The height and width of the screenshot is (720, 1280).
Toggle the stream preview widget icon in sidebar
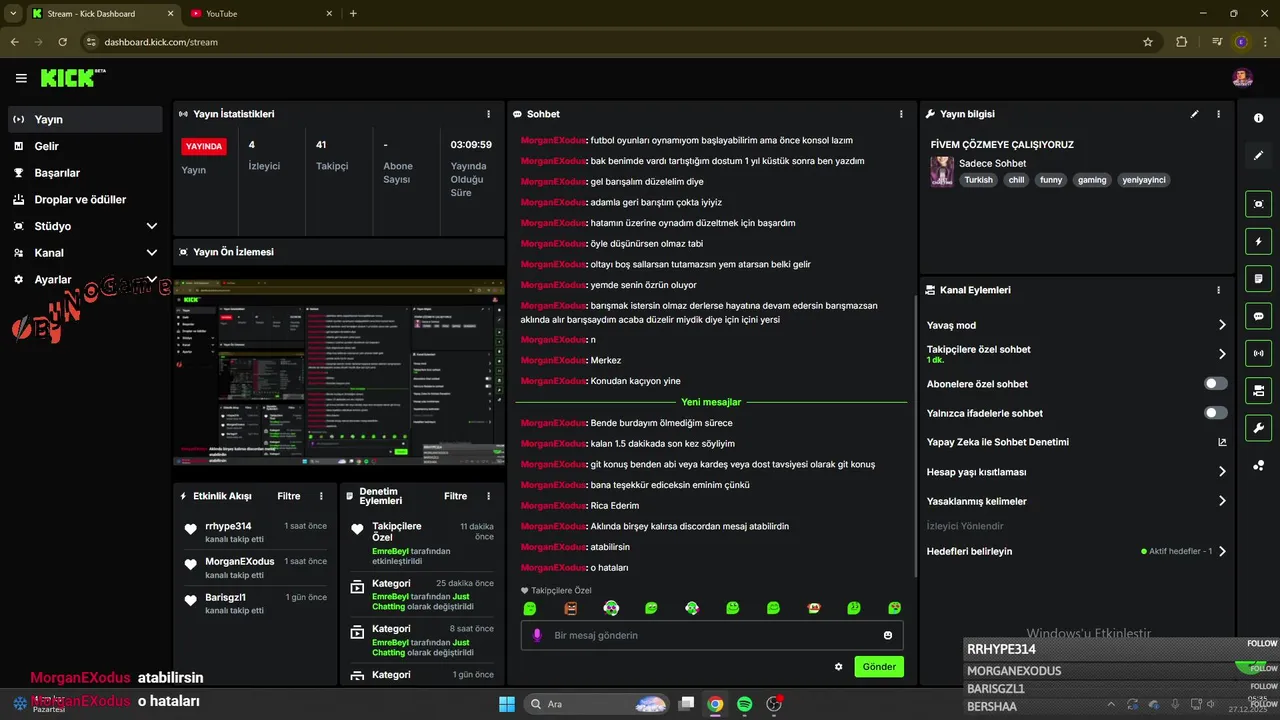[1259, 204]
